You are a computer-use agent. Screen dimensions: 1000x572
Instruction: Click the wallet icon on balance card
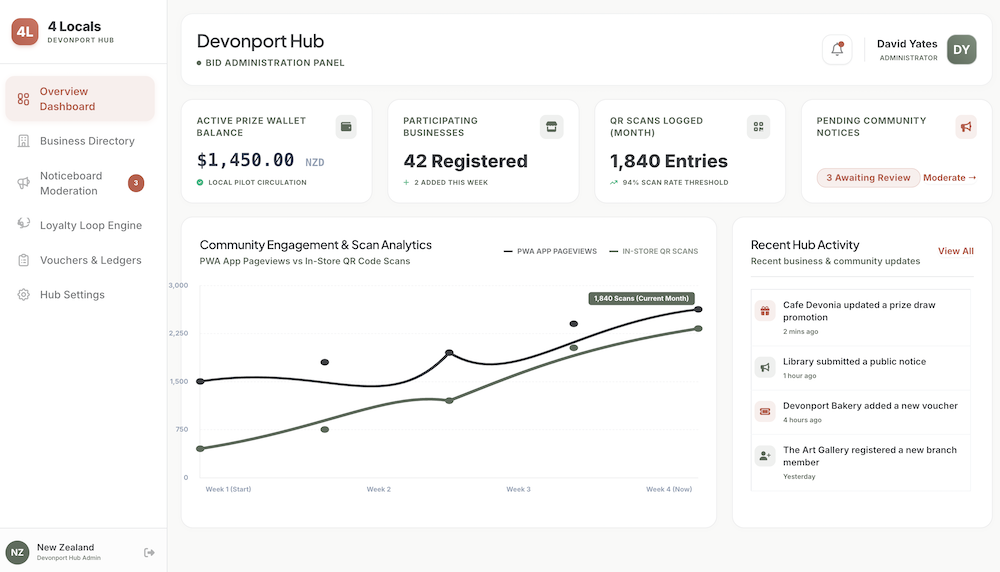346,127
